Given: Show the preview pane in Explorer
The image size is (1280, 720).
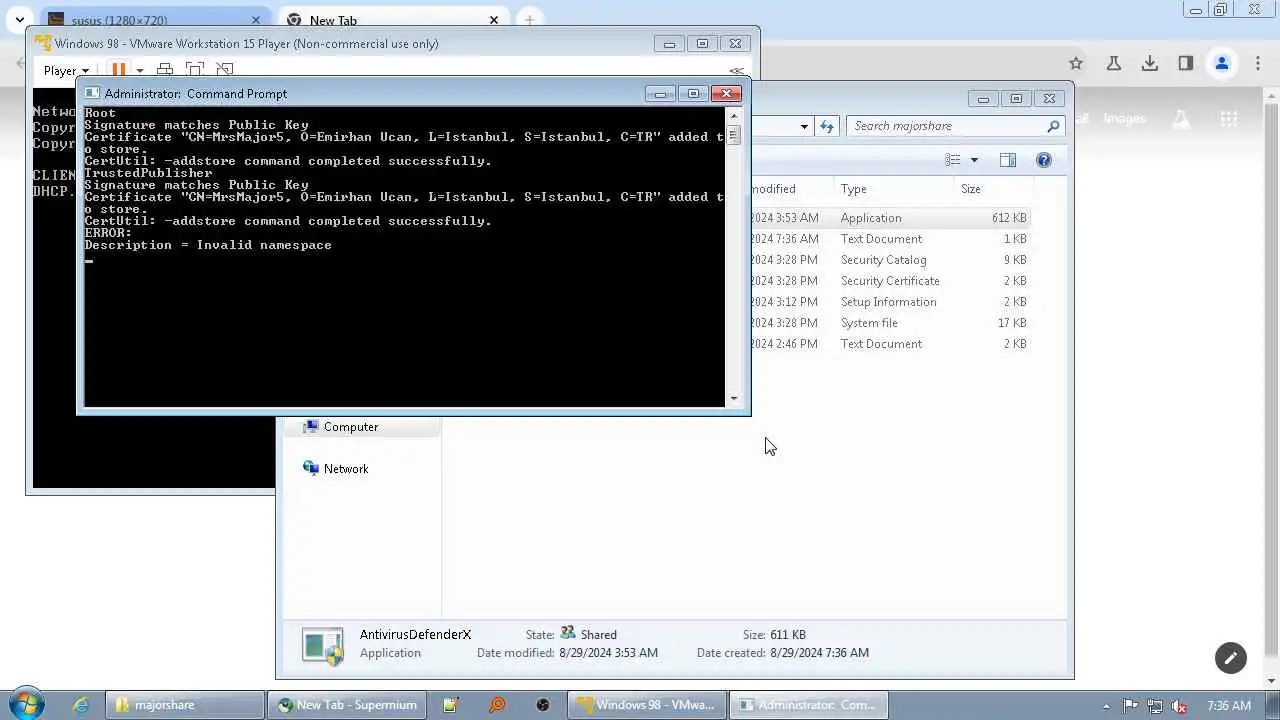Looking at the screenshot, I should tap(1008, 160).
